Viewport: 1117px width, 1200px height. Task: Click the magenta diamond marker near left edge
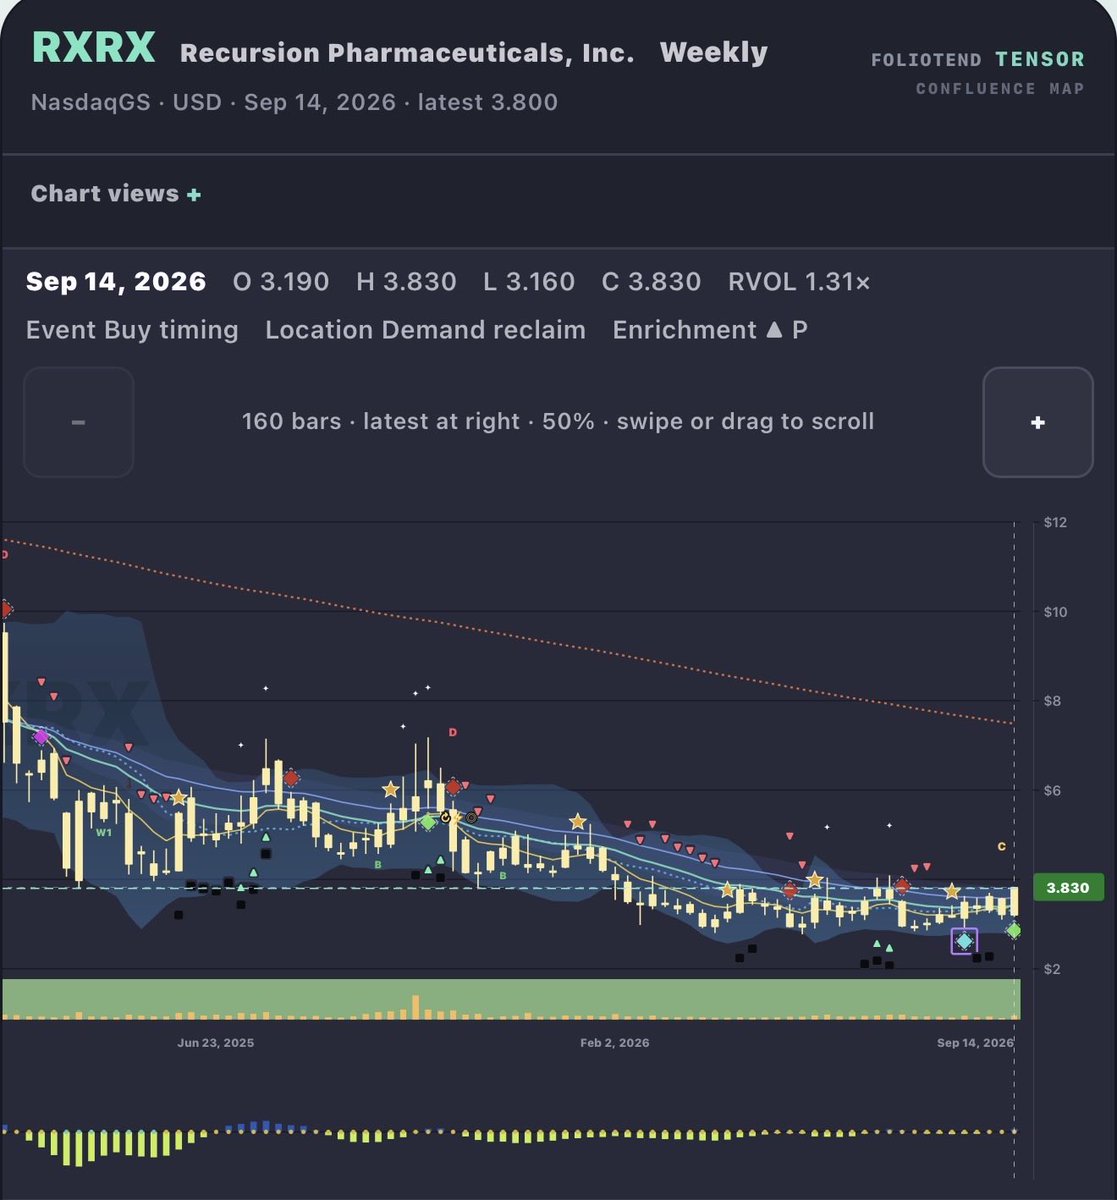coord(40,737)
